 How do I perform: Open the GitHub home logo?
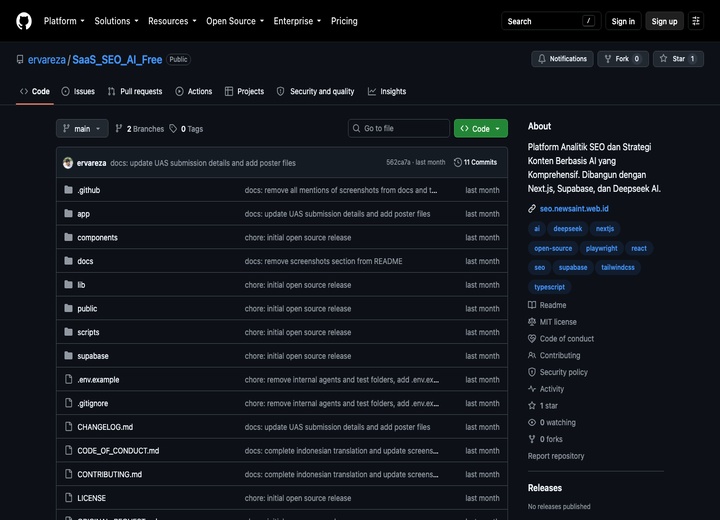click(24, 21)
